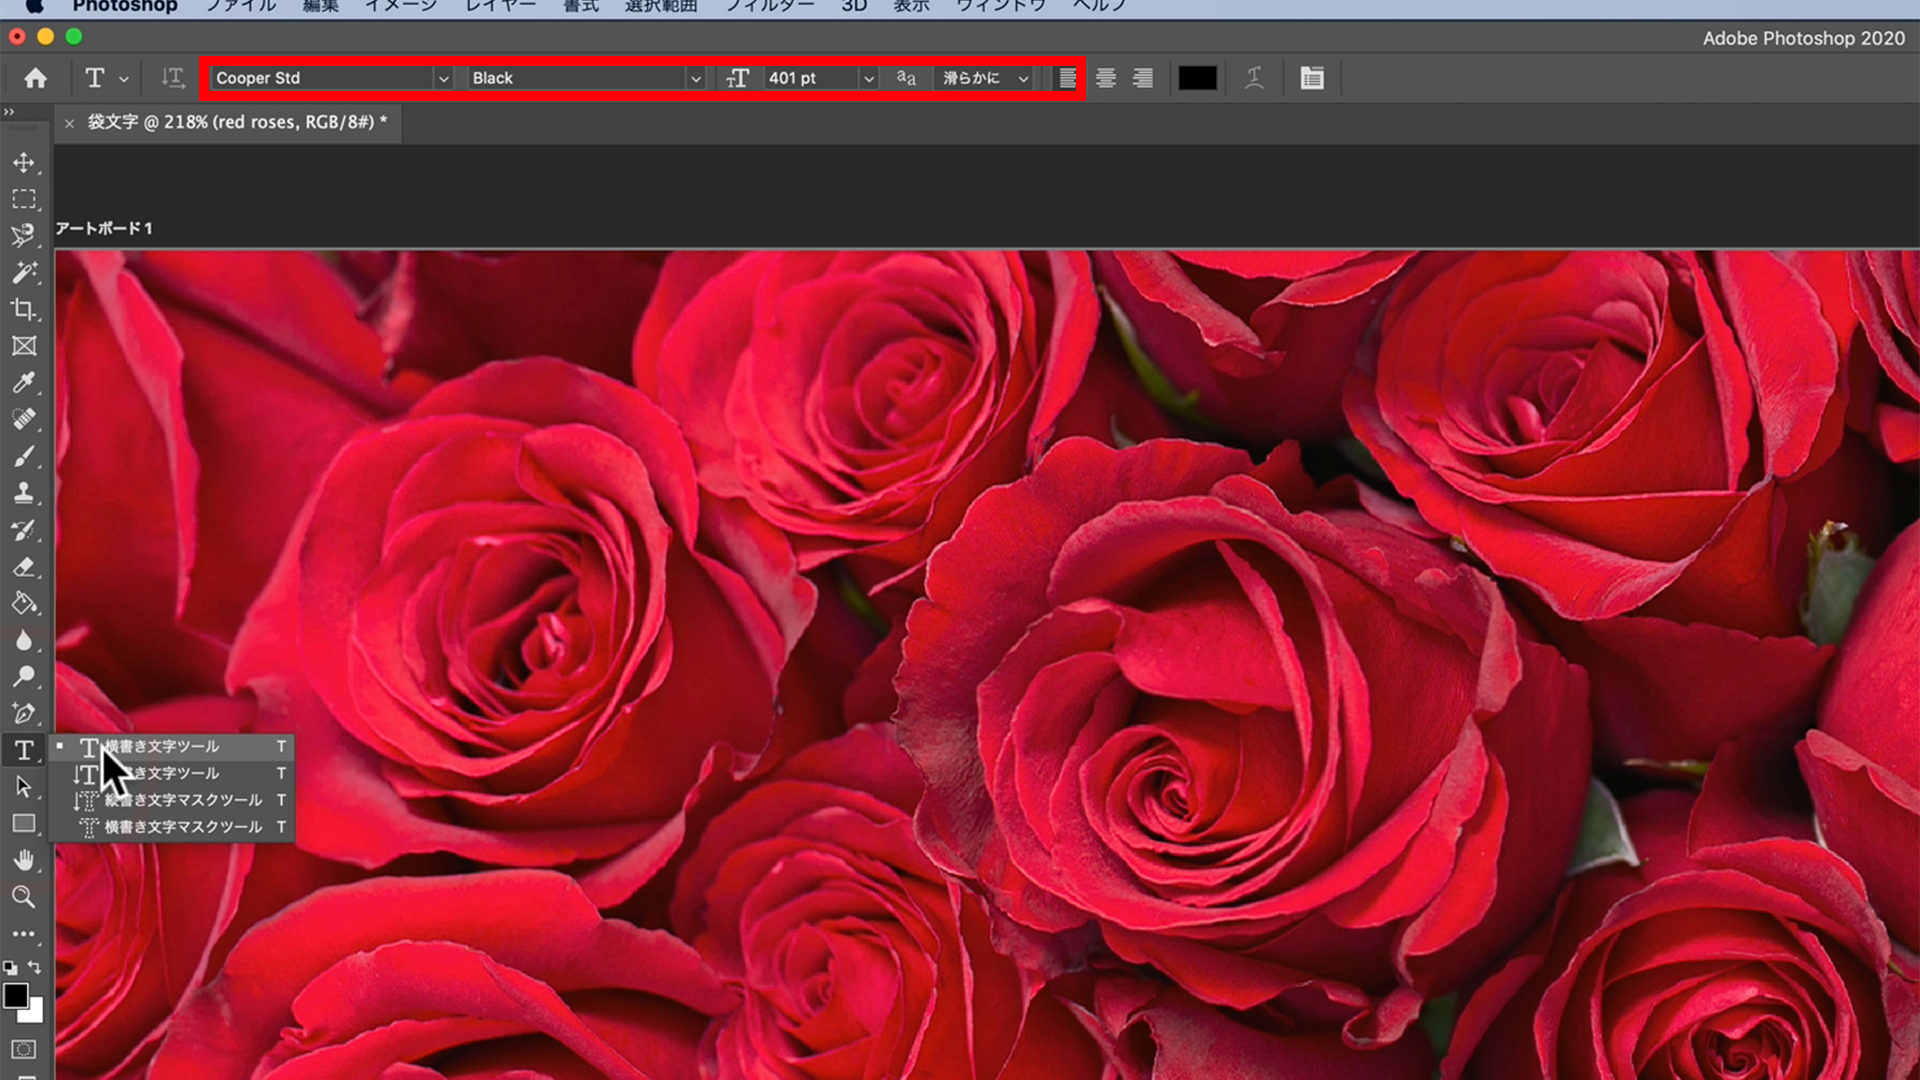
Task: Select the Blur tool
Action: (24, 640)
